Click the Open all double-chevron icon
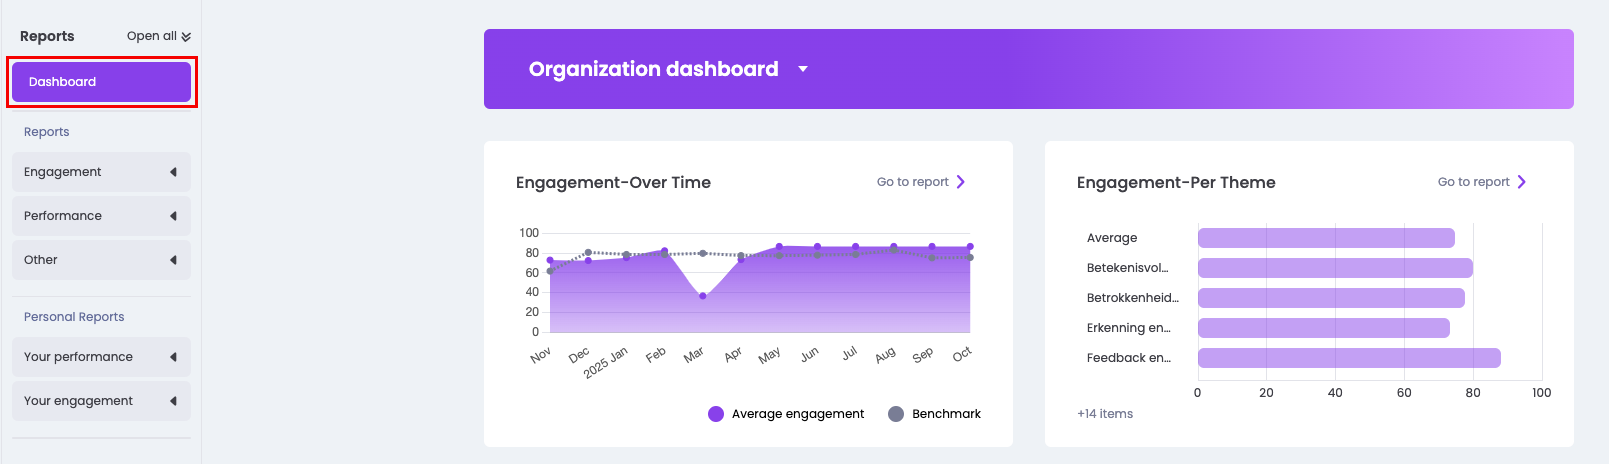 pos(186,37)
